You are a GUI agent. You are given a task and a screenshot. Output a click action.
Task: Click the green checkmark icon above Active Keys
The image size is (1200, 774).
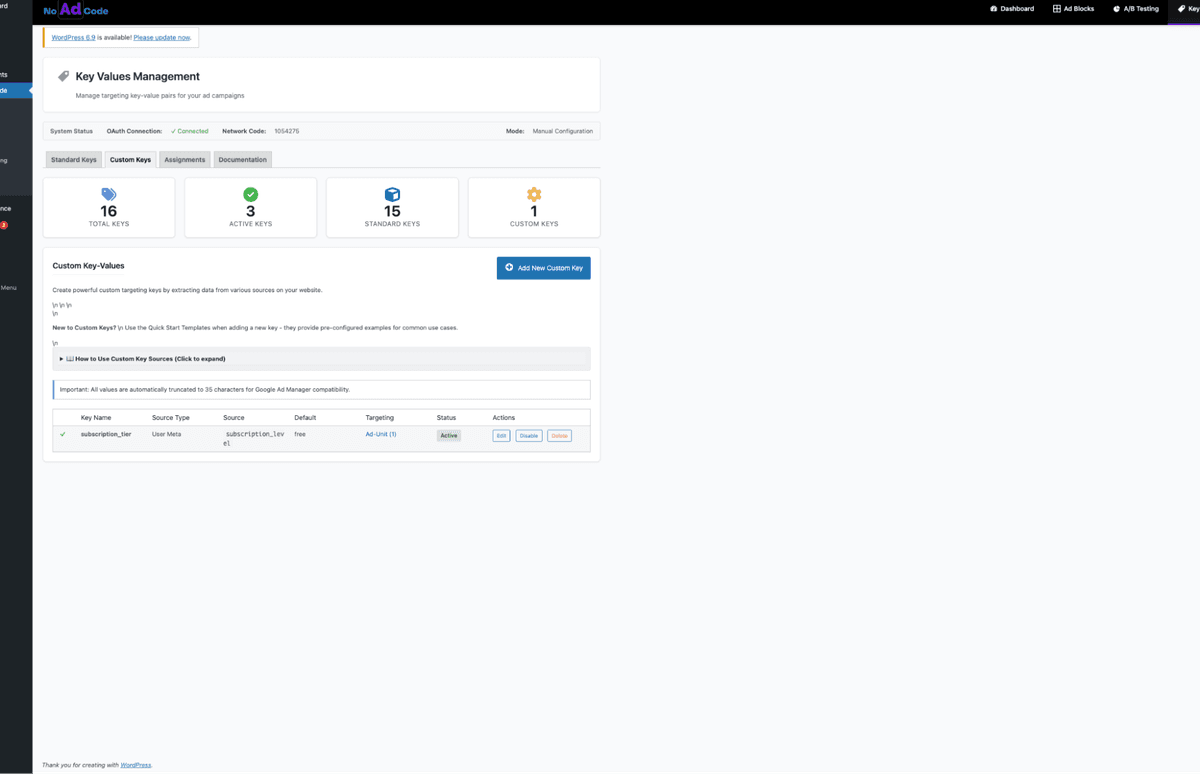coord(250,195)
